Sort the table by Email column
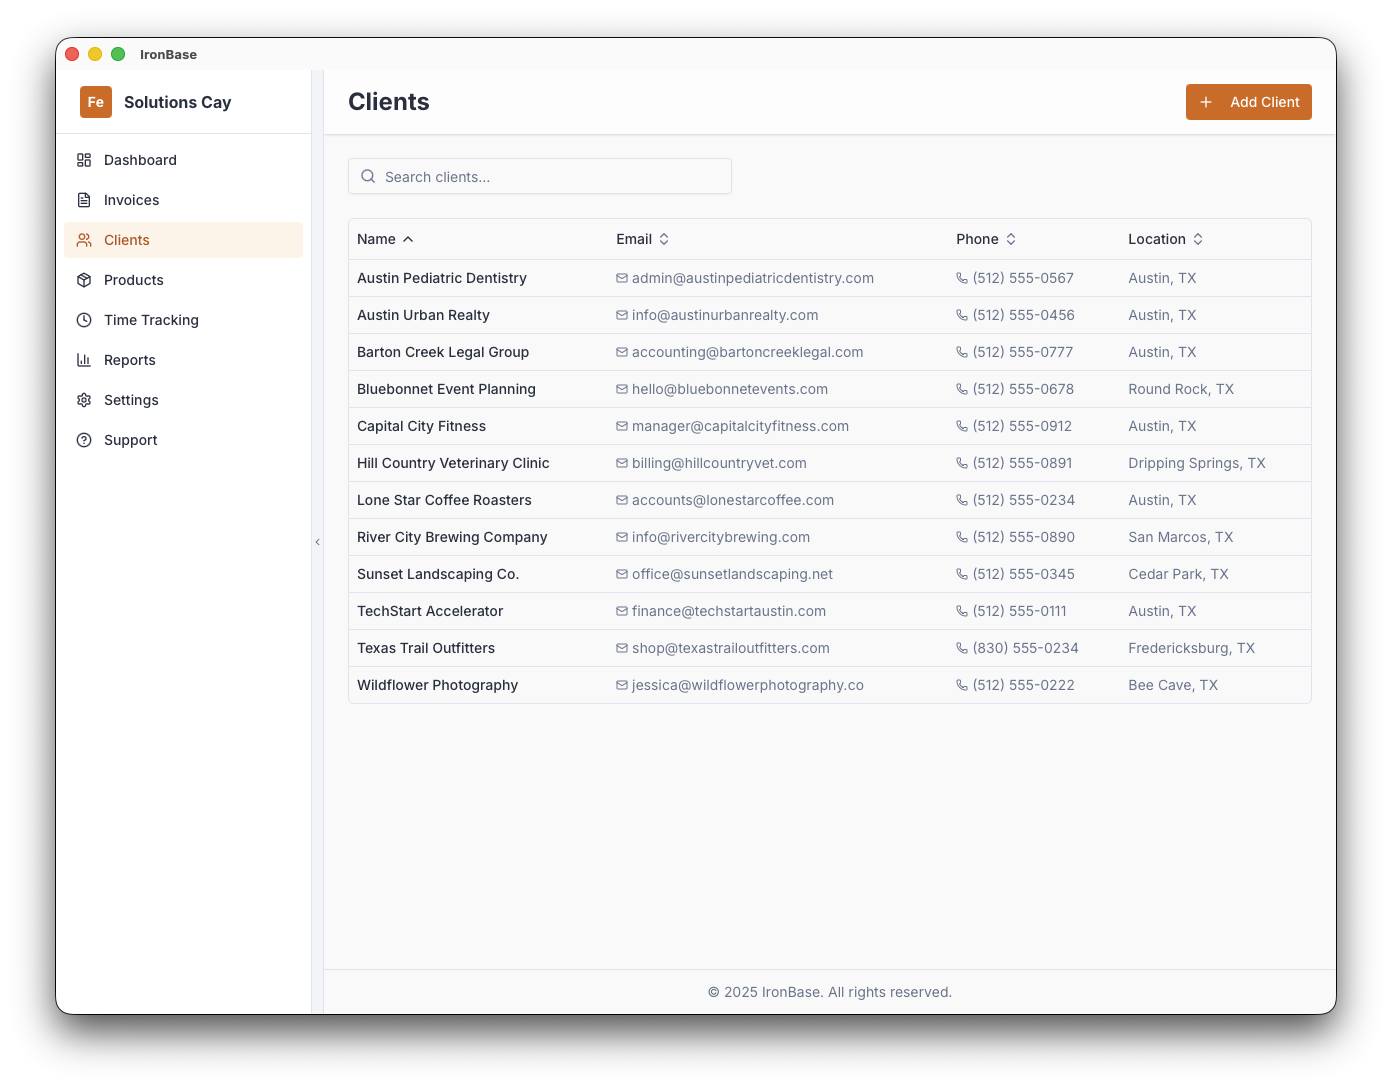The image size is (1392, 1088). (662, 239)
